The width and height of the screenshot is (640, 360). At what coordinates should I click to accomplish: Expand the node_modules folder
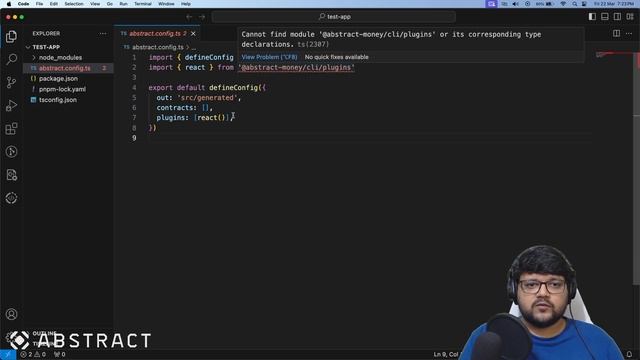point(60,58)
